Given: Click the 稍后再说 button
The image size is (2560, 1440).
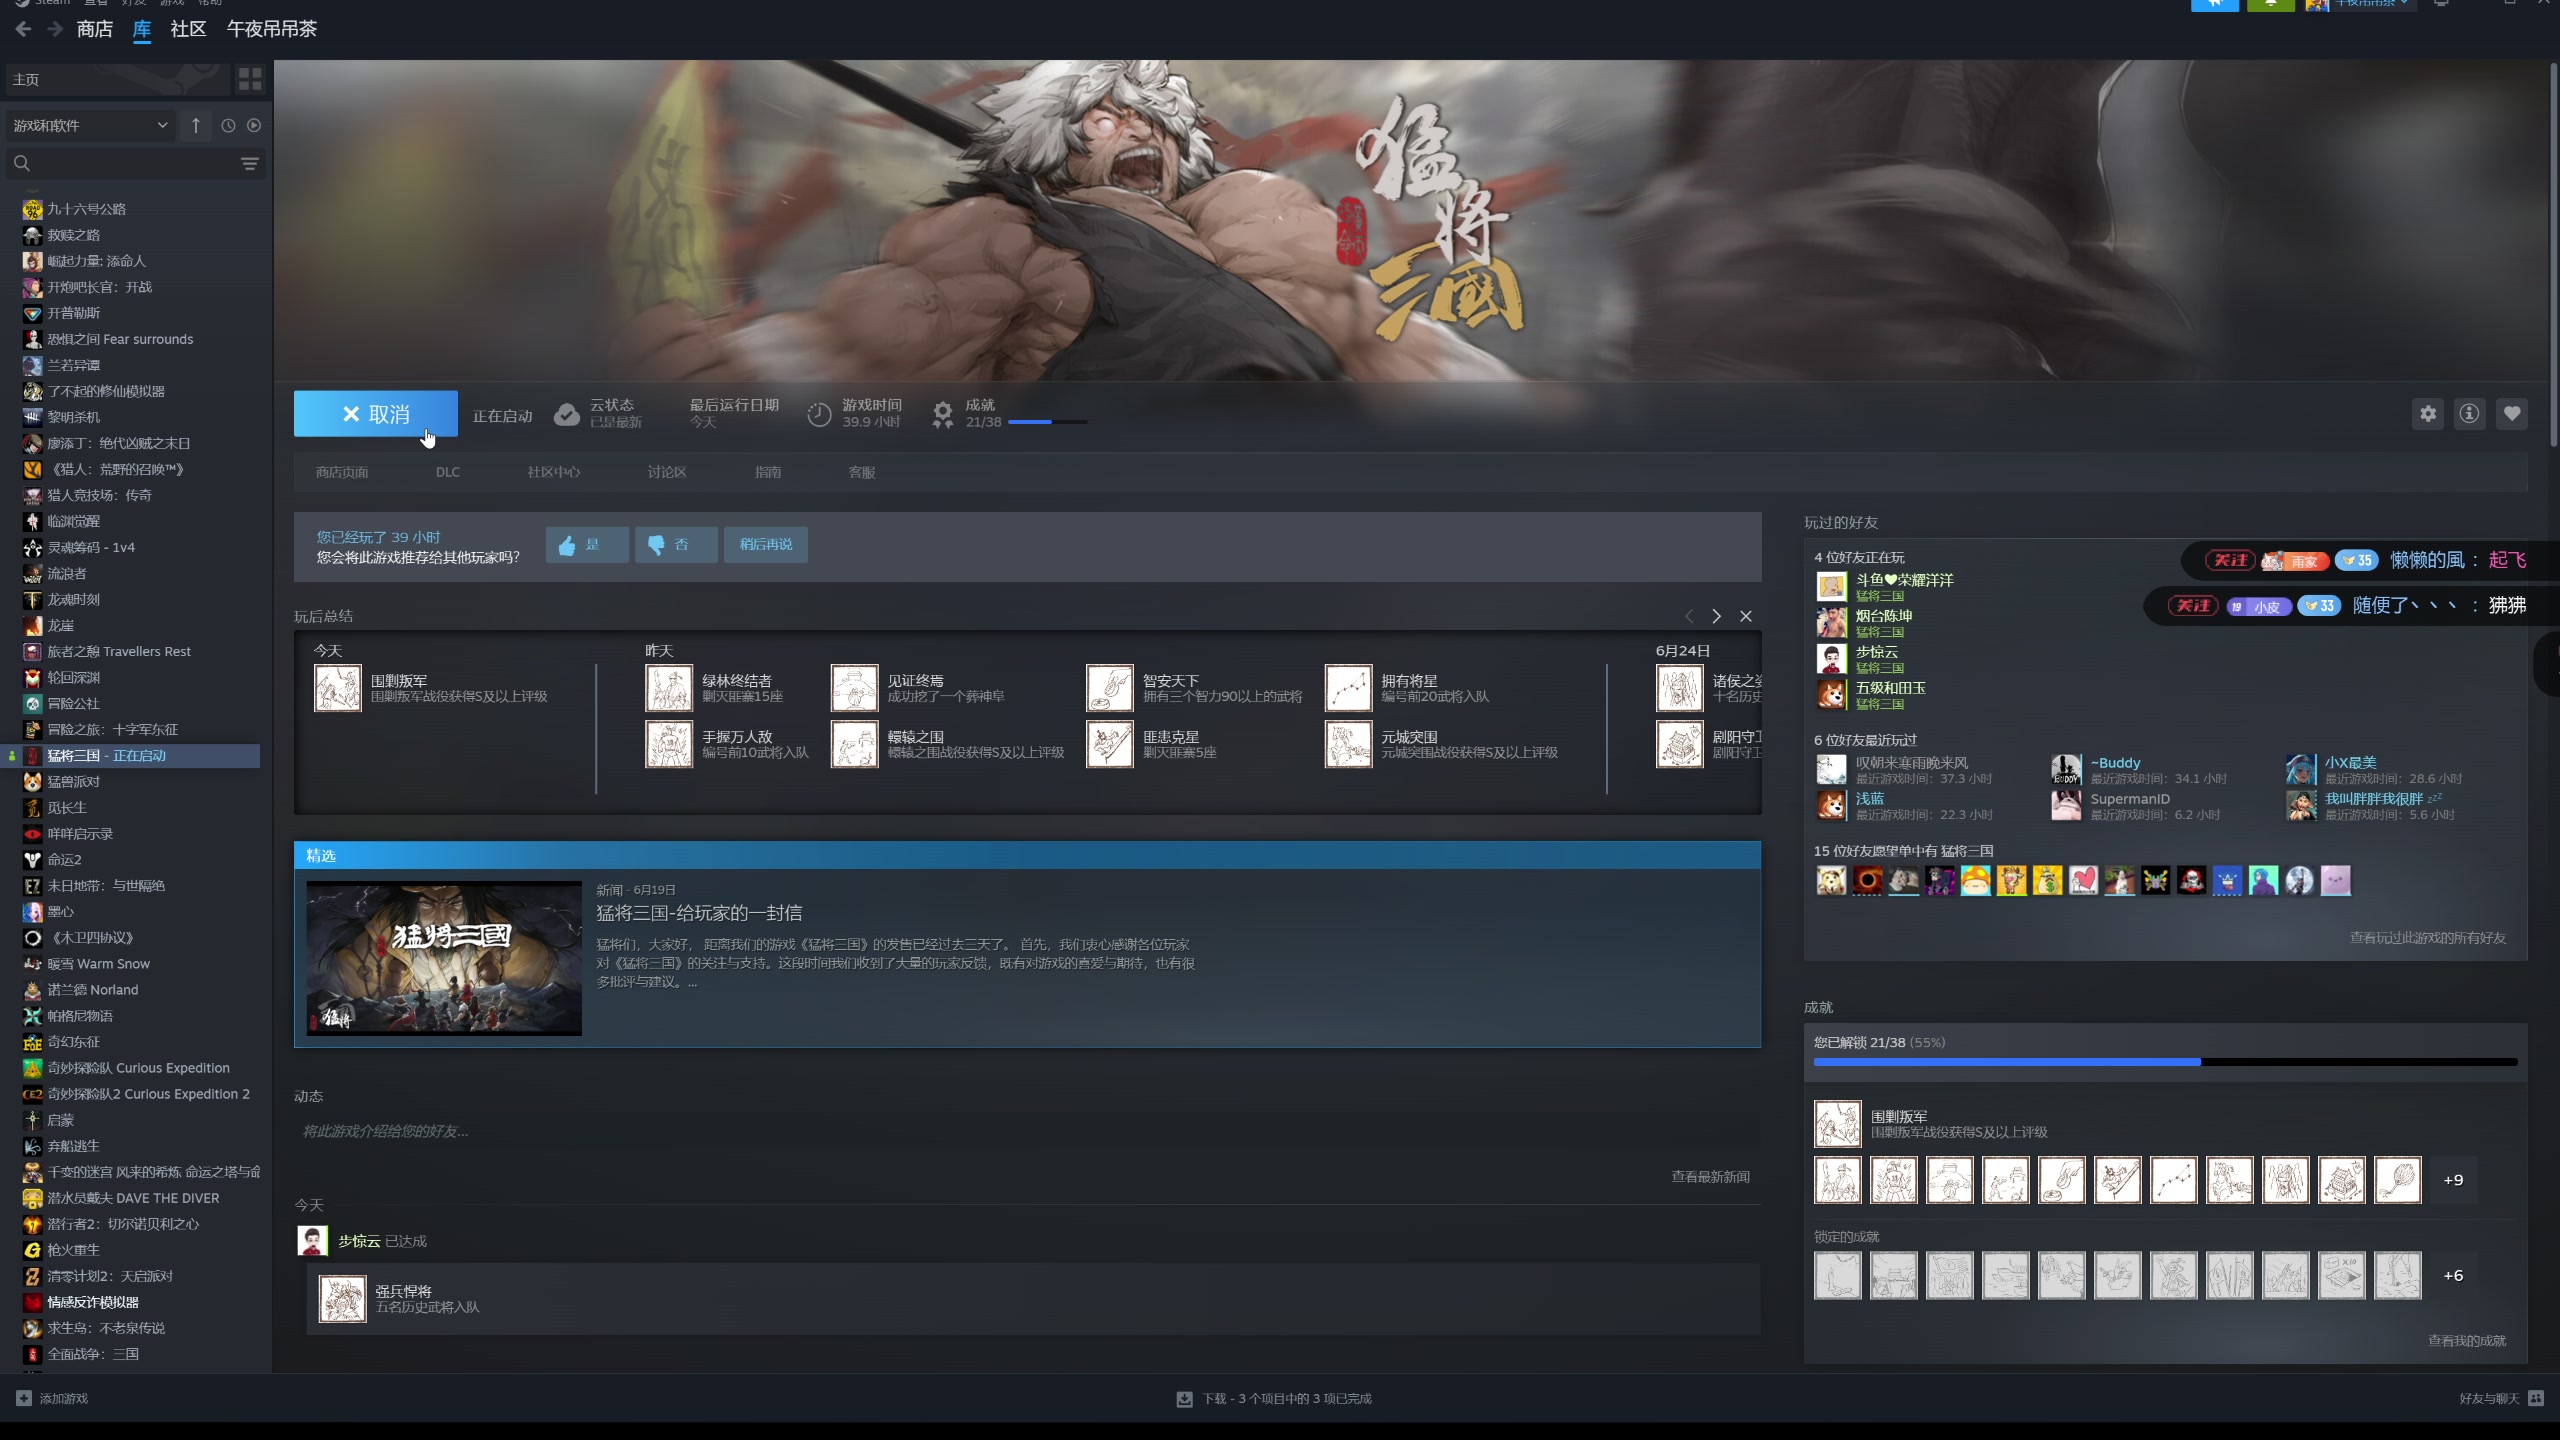Looking at the screenshot, I should pos(766,545).
